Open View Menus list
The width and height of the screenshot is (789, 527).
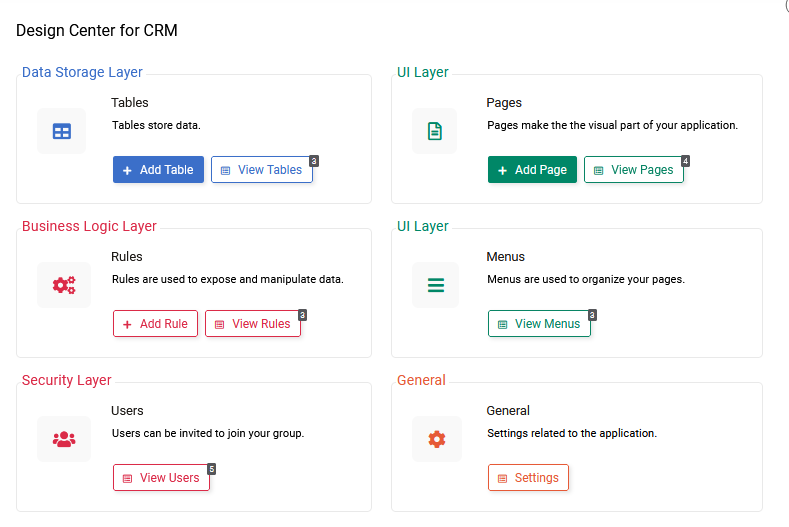(x=538, y=324)
